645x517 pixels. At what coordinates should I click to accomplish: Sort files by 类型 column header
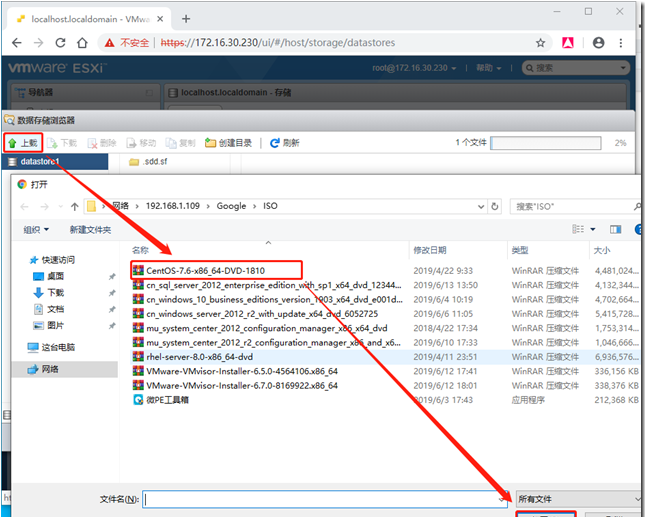point(520,250)
